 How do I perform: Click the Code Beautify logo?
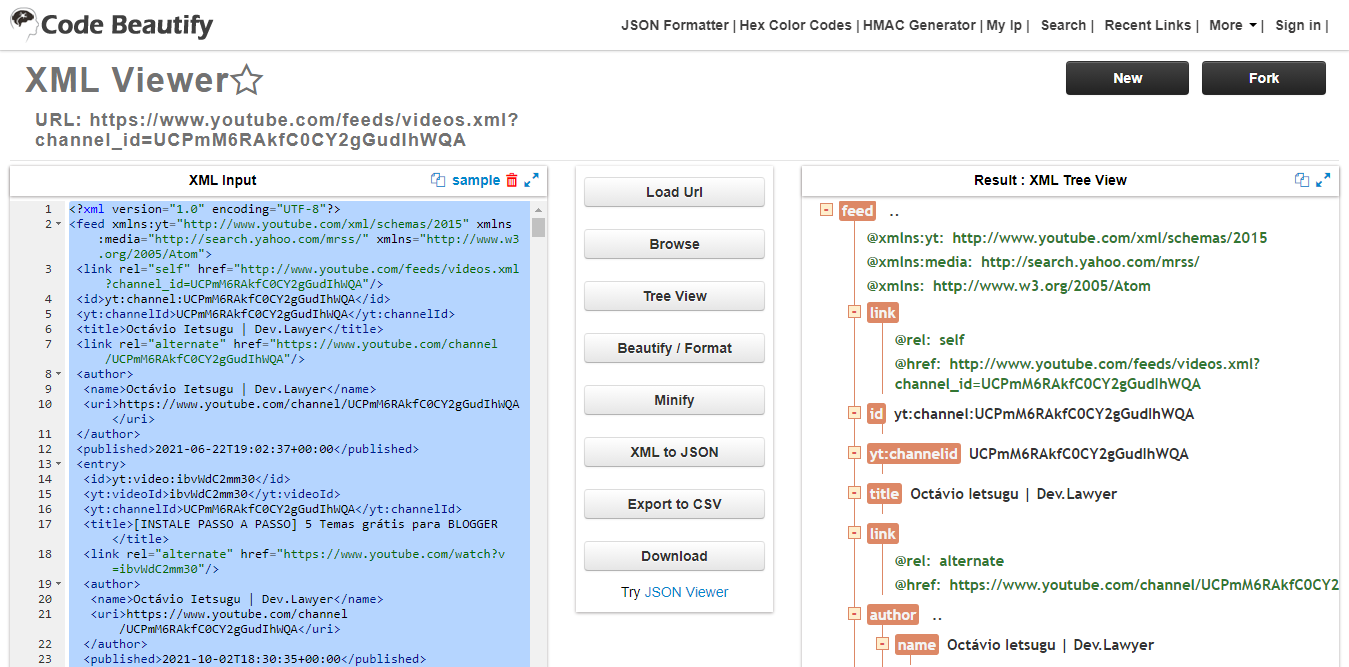(111, 24)
